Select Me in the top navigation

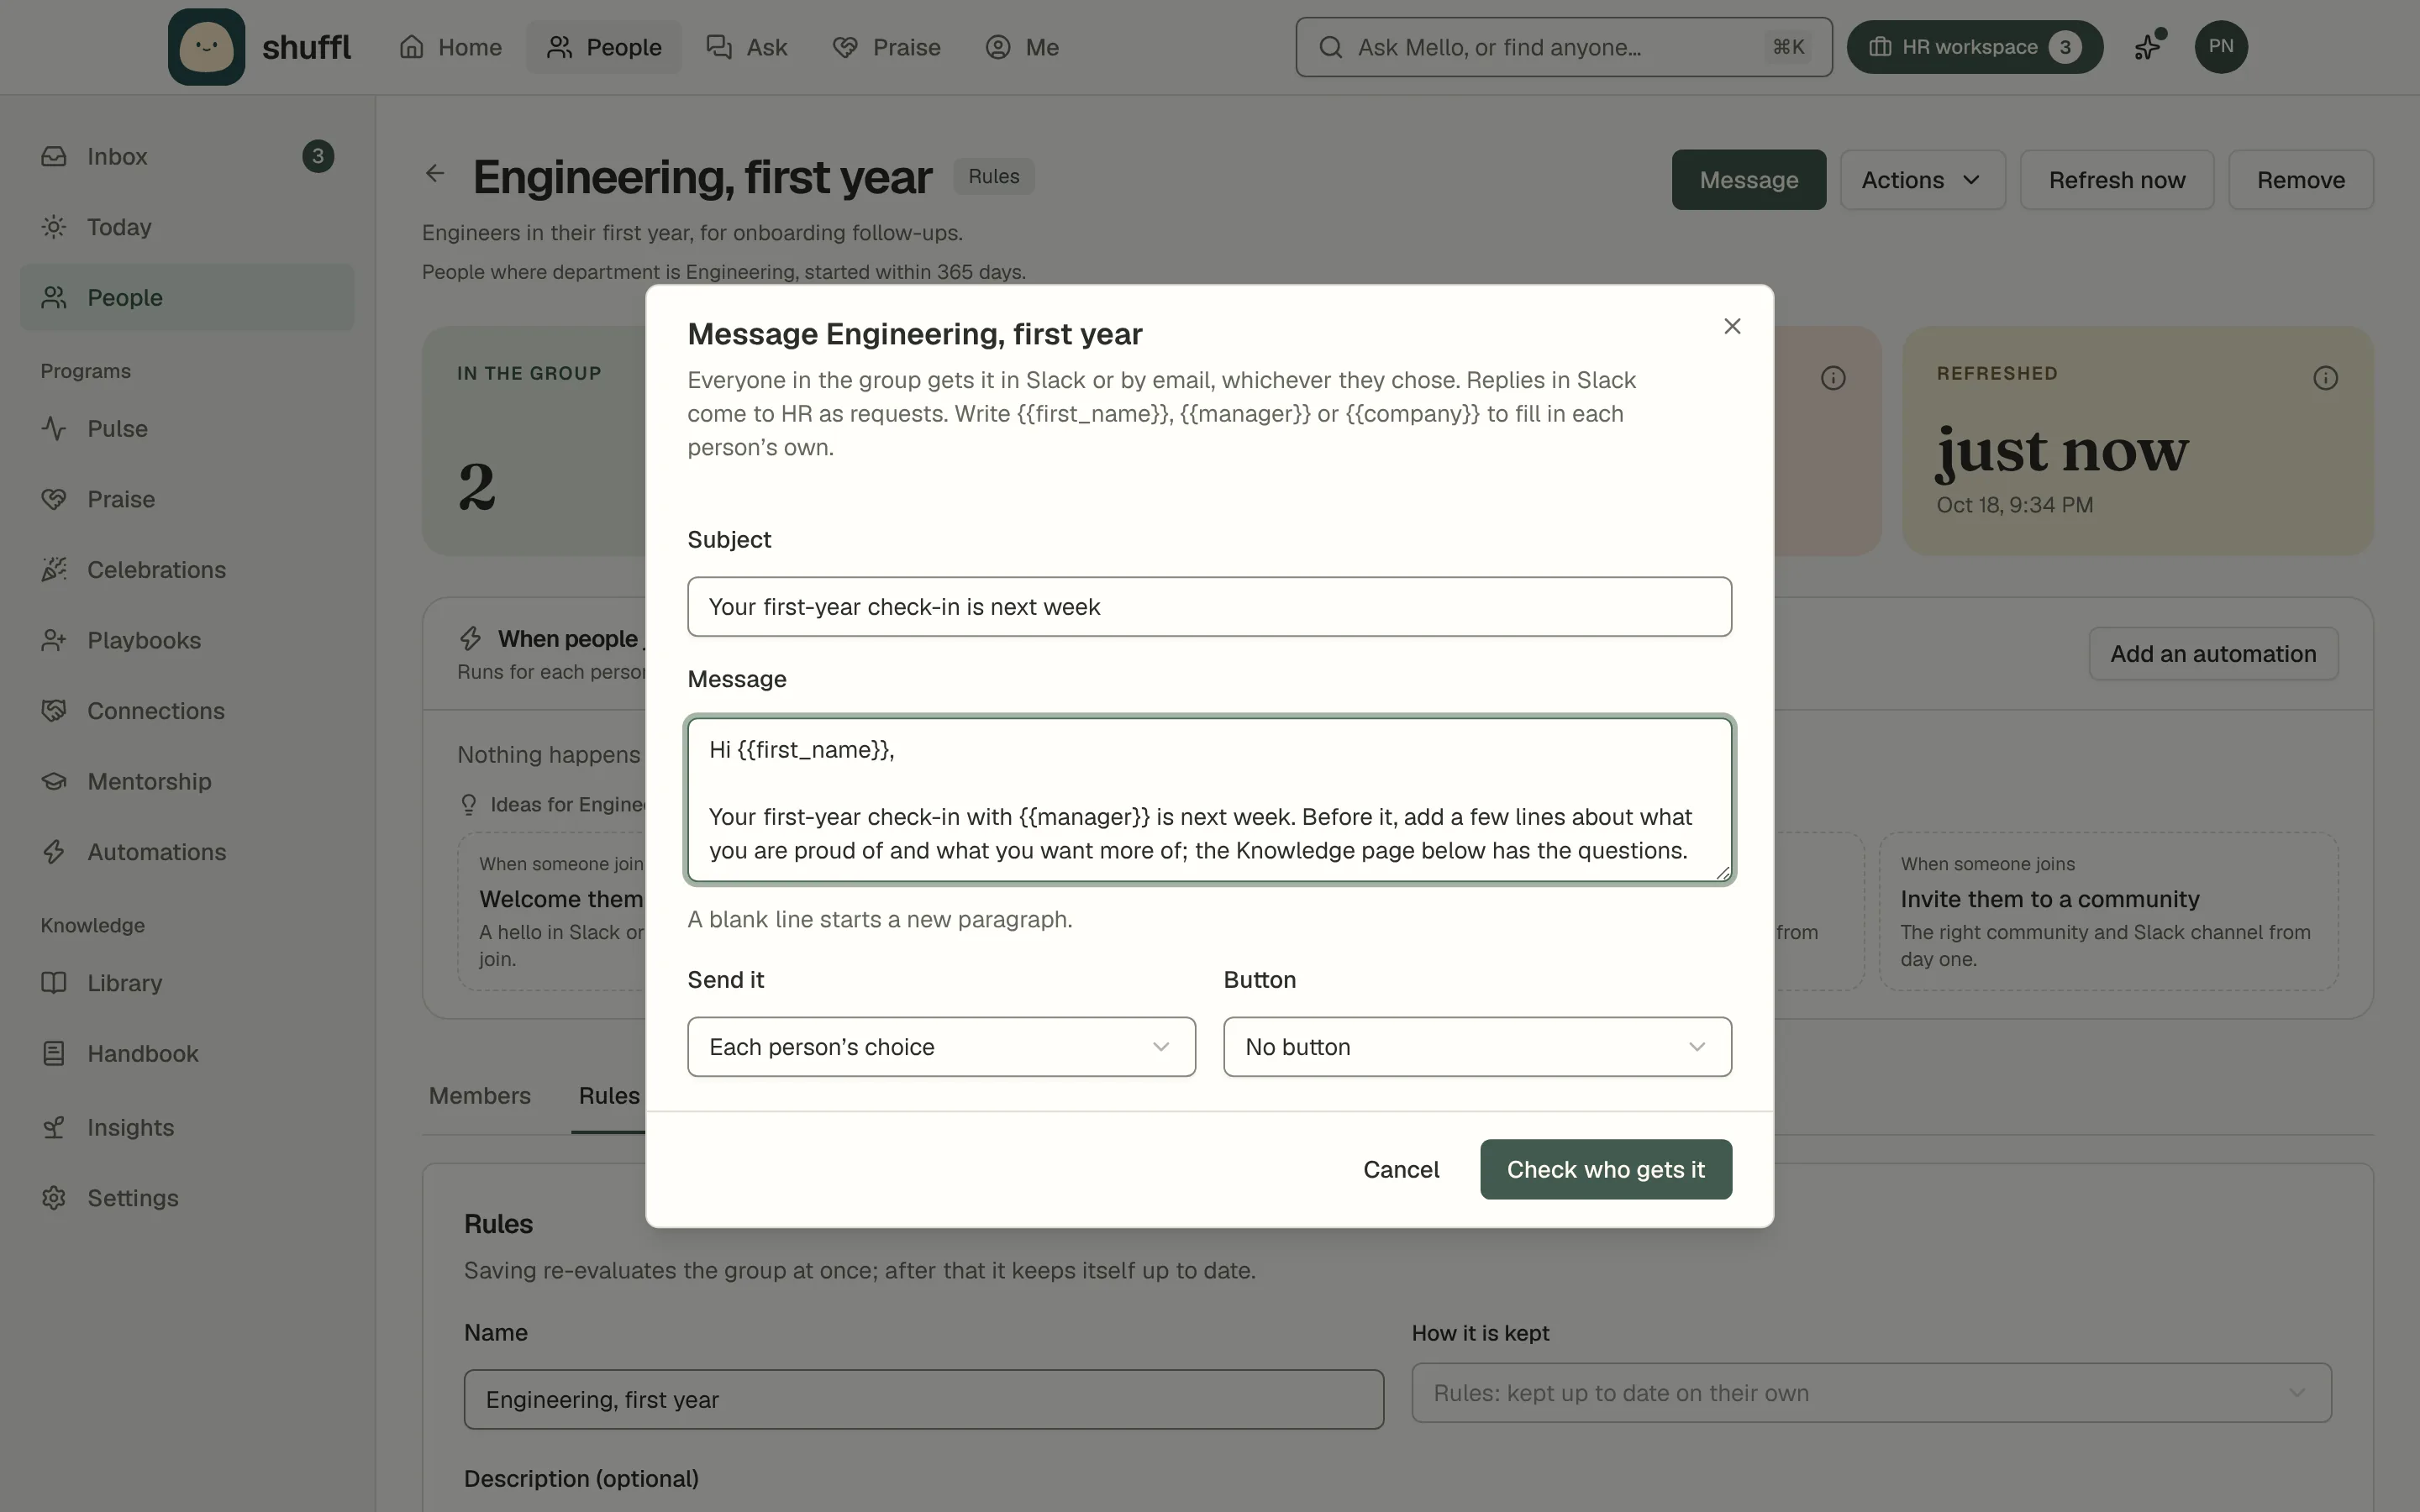click(x=1022, y=47)
